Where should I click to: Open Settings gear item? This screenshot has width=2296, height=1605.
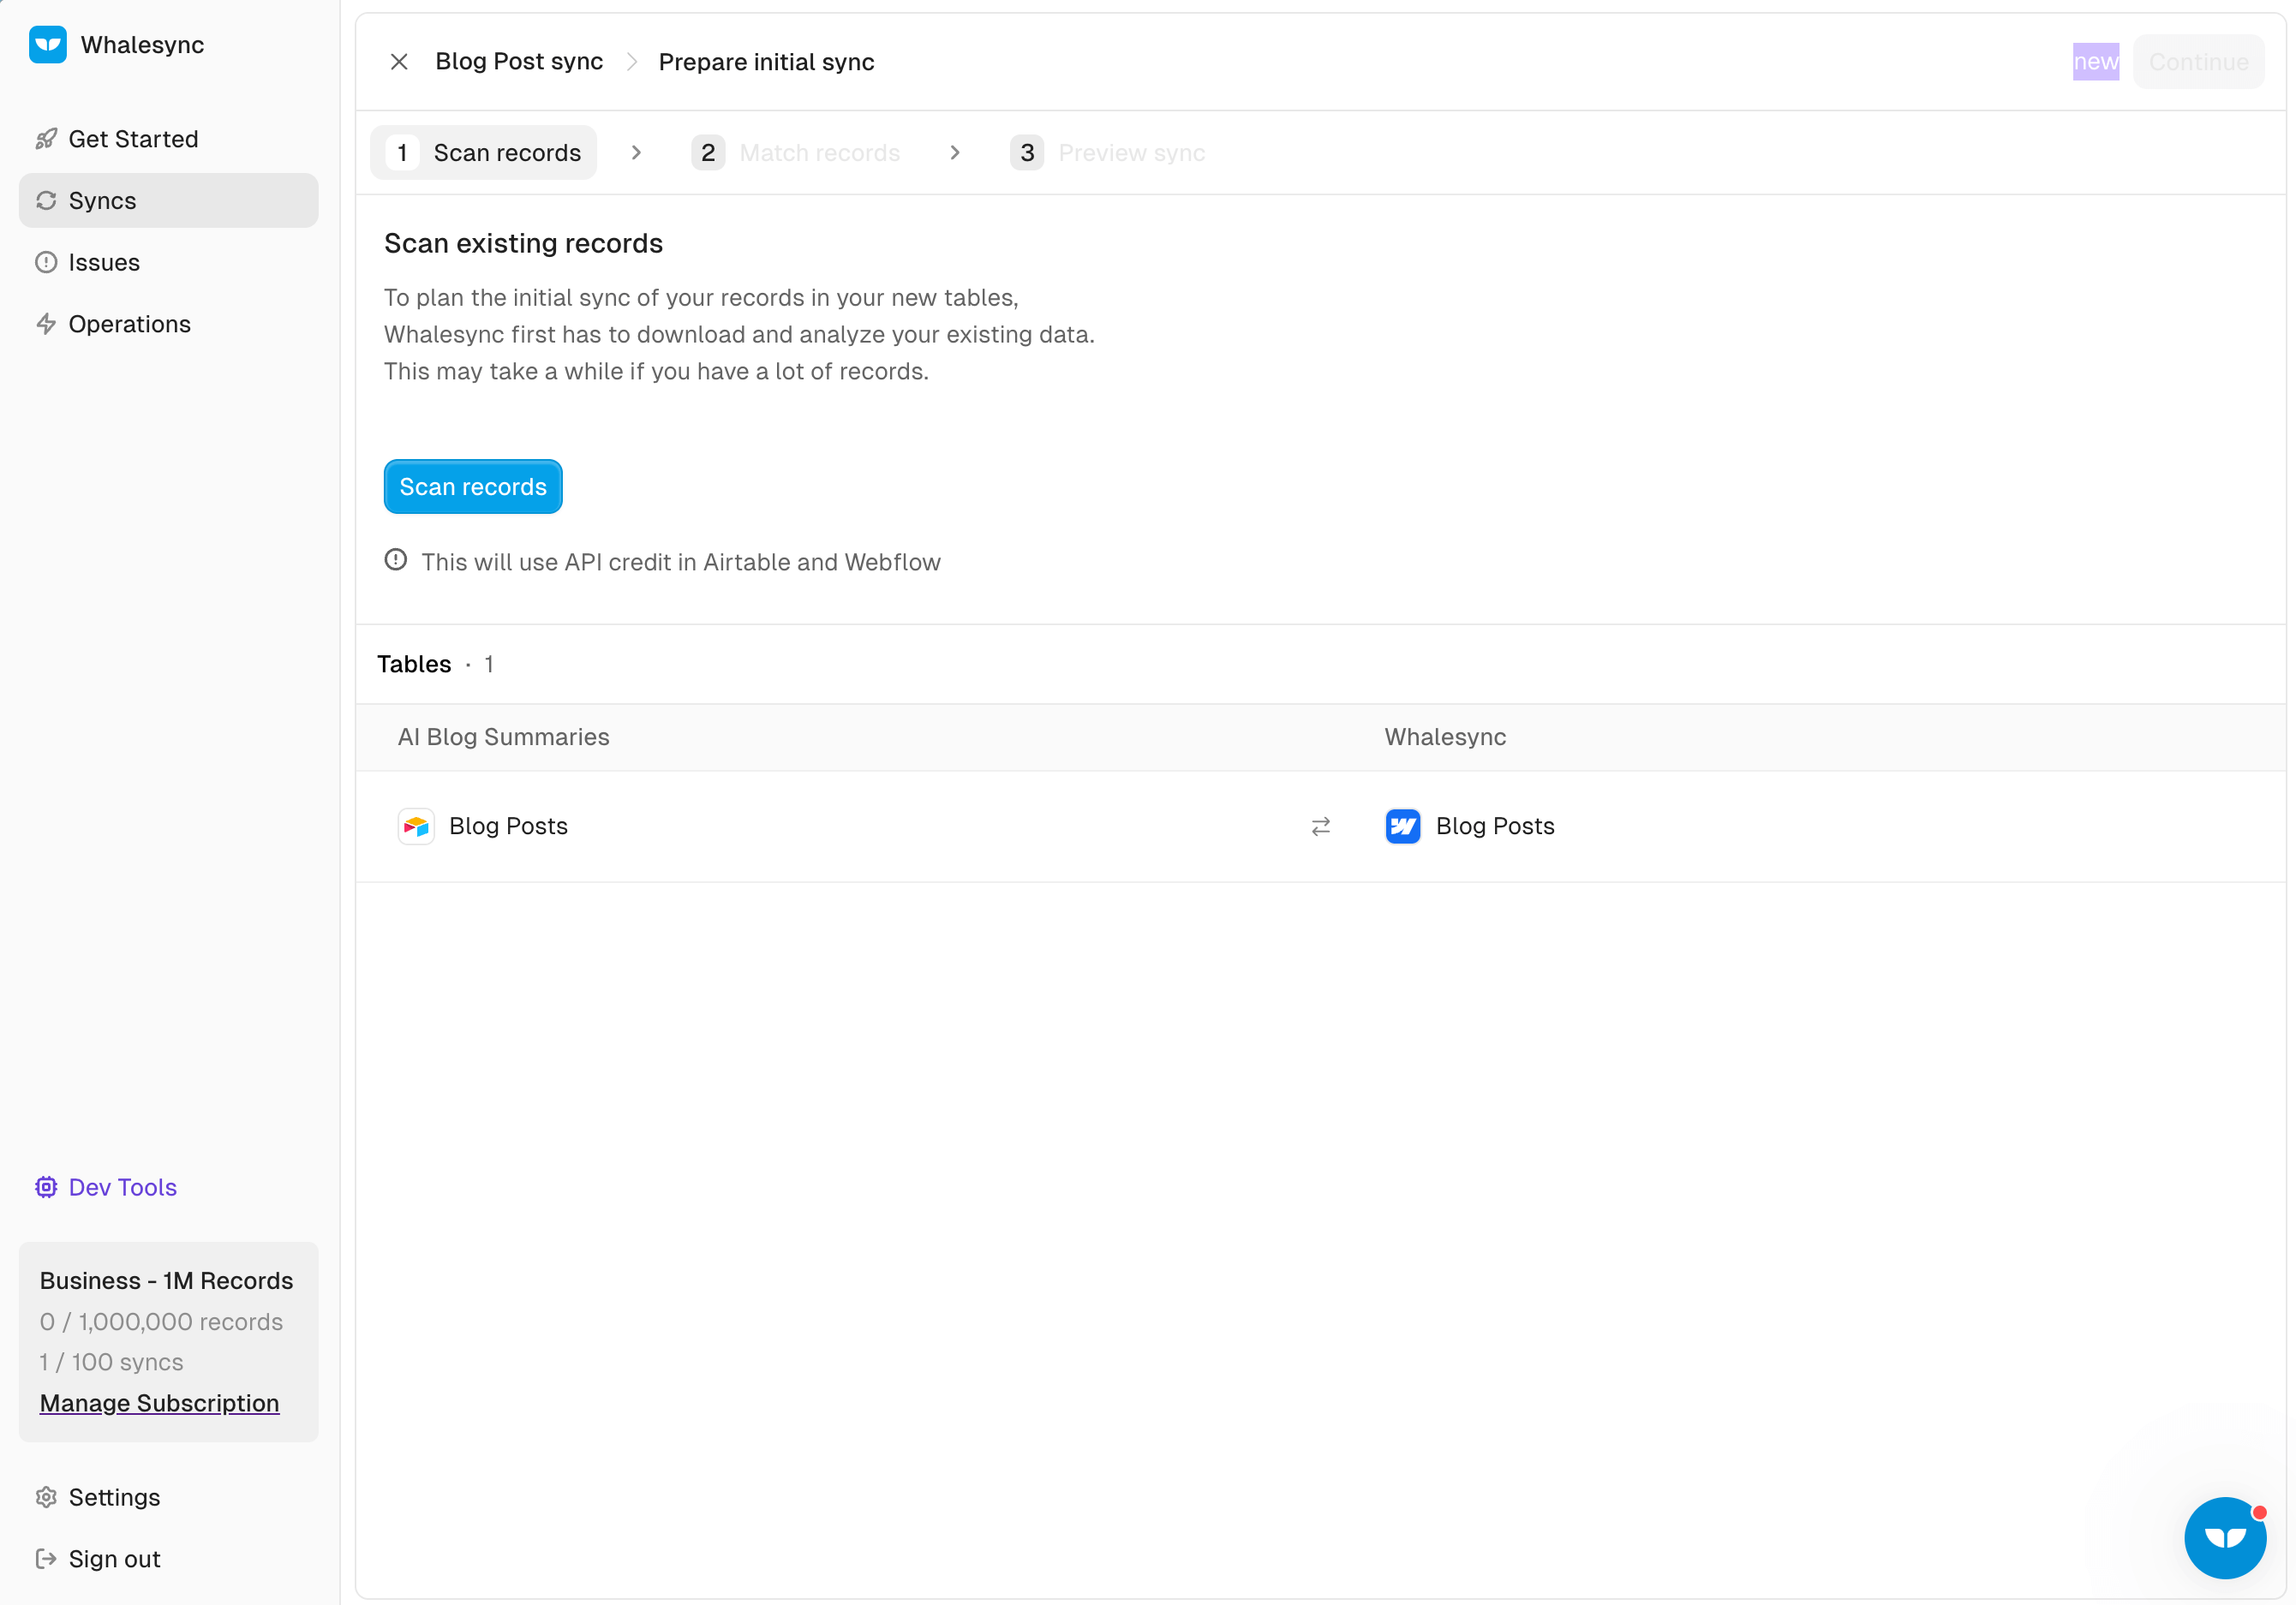tap(114, 1497)
